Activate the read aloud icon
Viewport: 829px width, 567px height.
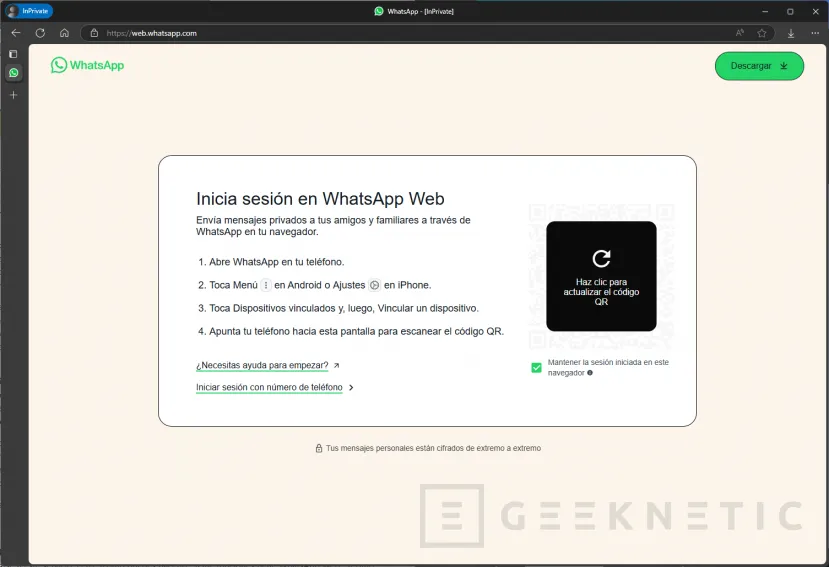740,33
